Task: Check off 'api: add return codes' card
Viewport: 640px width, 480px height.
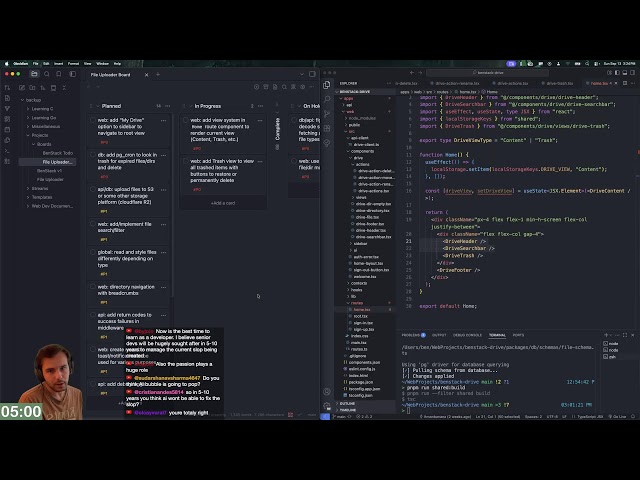Action: coord(93,315)
